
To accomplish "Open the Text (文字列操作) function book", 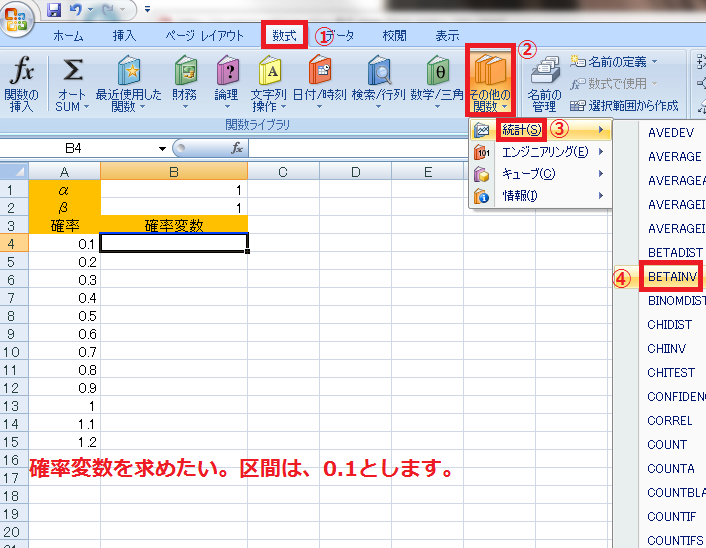I will point(269,83).
